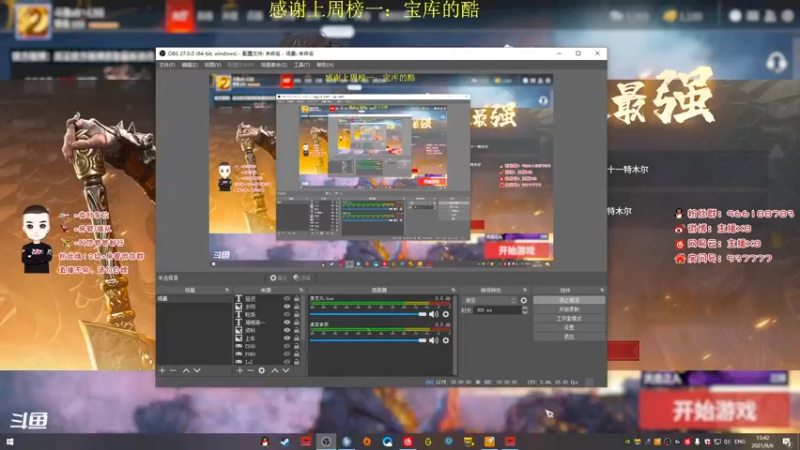Open the notification center in taskbar

click(x=787, y=442)
